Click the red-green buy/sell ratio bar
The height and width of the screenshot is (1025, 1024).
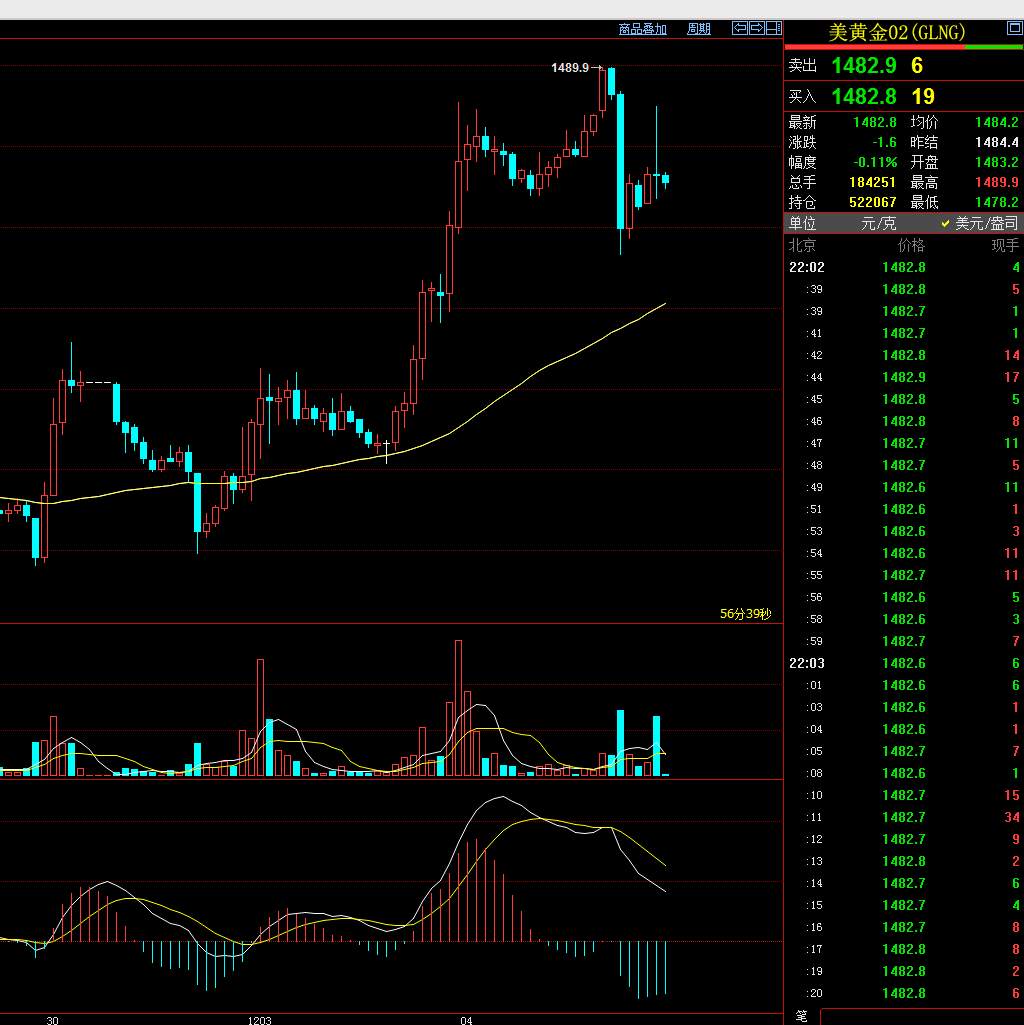point(904,47)
